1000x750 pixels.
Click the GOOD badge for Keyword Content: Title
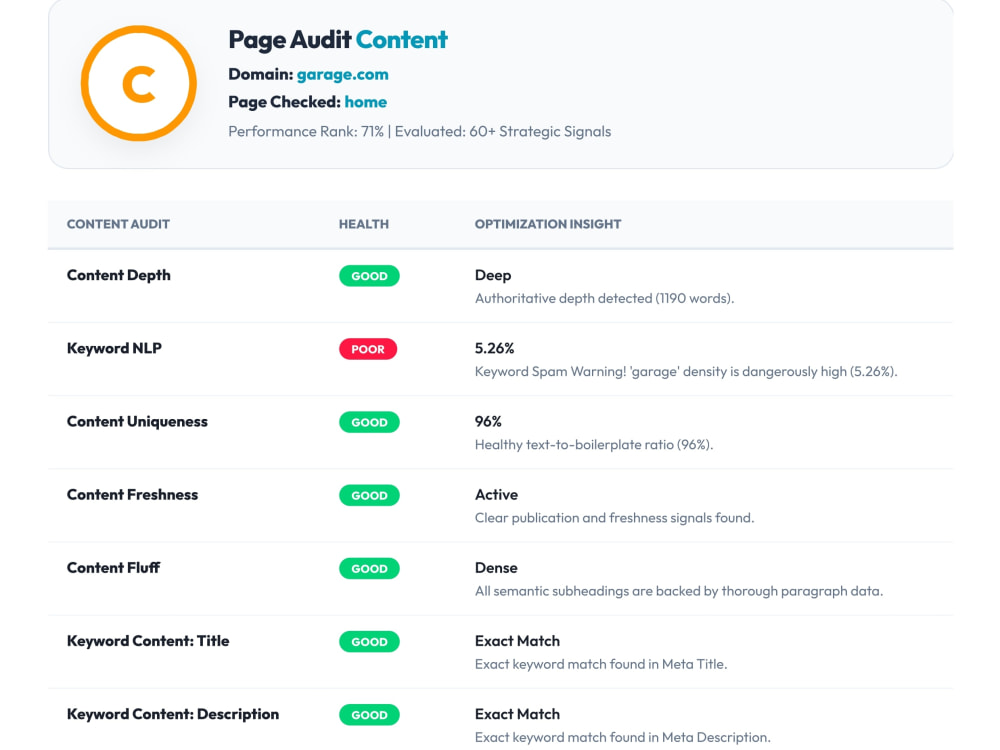click(x=369, y=642)
